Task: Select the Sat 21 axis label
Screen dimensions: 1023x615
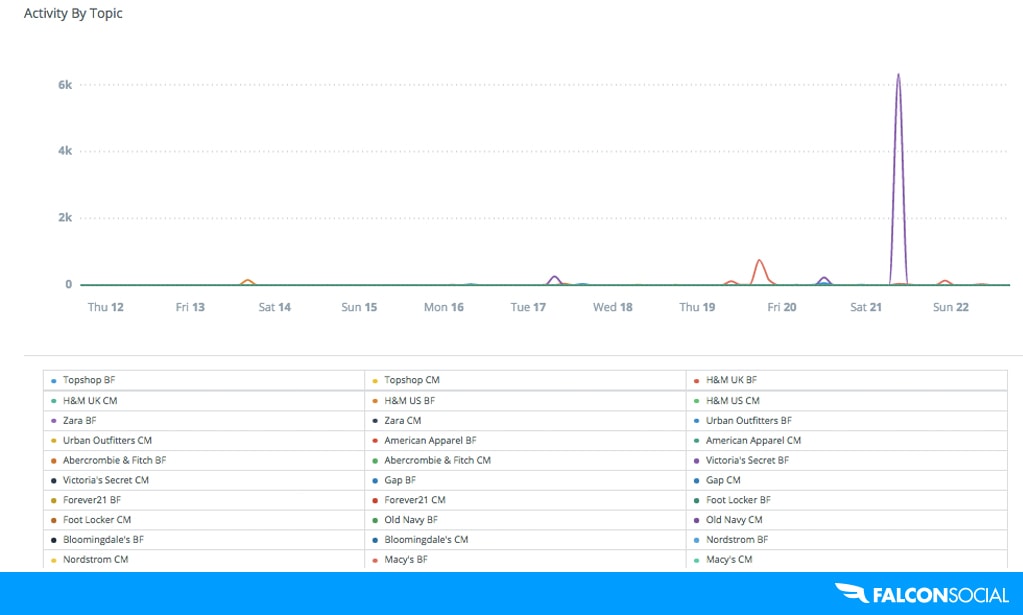Action: [x=865, y=307]
